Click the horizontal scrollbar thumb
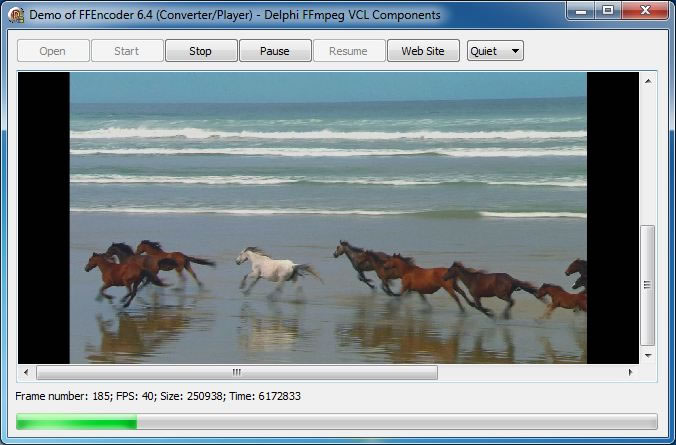 (x=237, y=373)
